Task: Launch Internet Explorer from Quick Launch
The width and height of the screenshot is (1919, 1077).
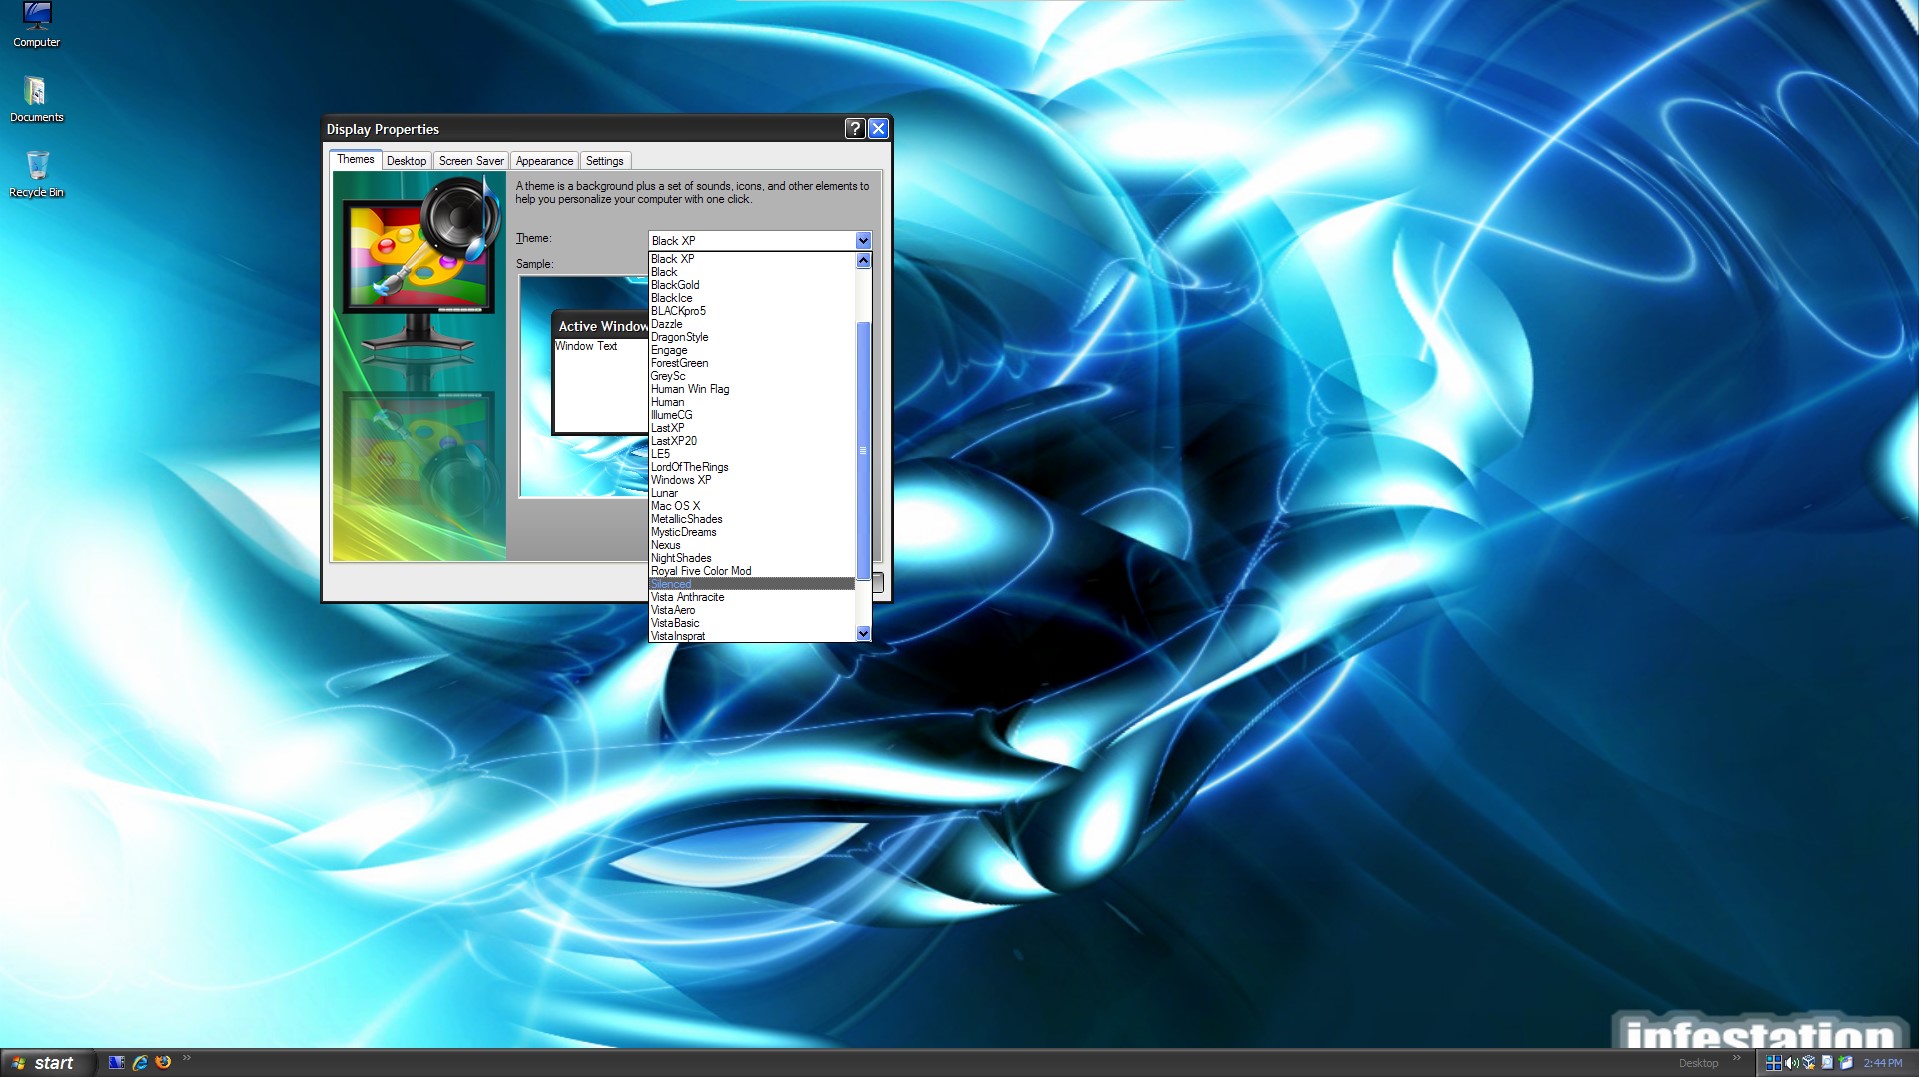Action: click(140, 1062)
